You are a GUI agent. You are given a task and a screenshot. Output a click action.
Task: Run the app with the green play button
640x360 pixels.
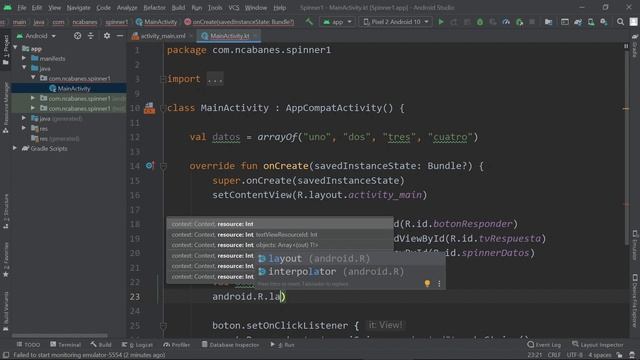click(x=441, y=22)
